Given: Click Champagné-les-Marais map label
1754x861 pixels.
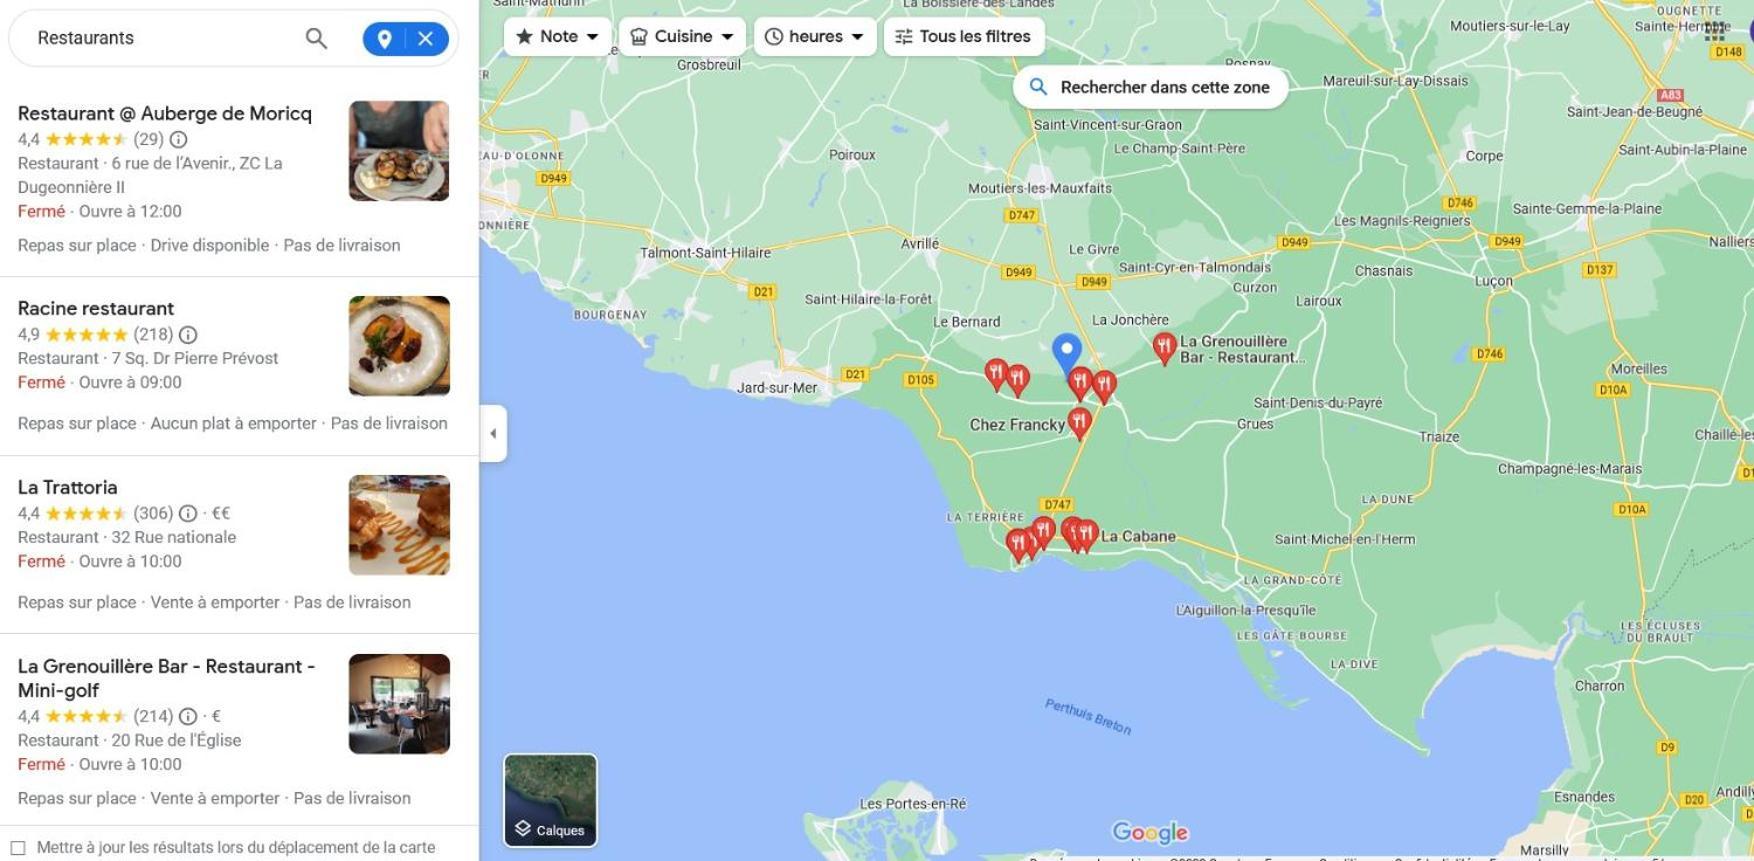Looking at the screenshot, I should [1569, 469].
